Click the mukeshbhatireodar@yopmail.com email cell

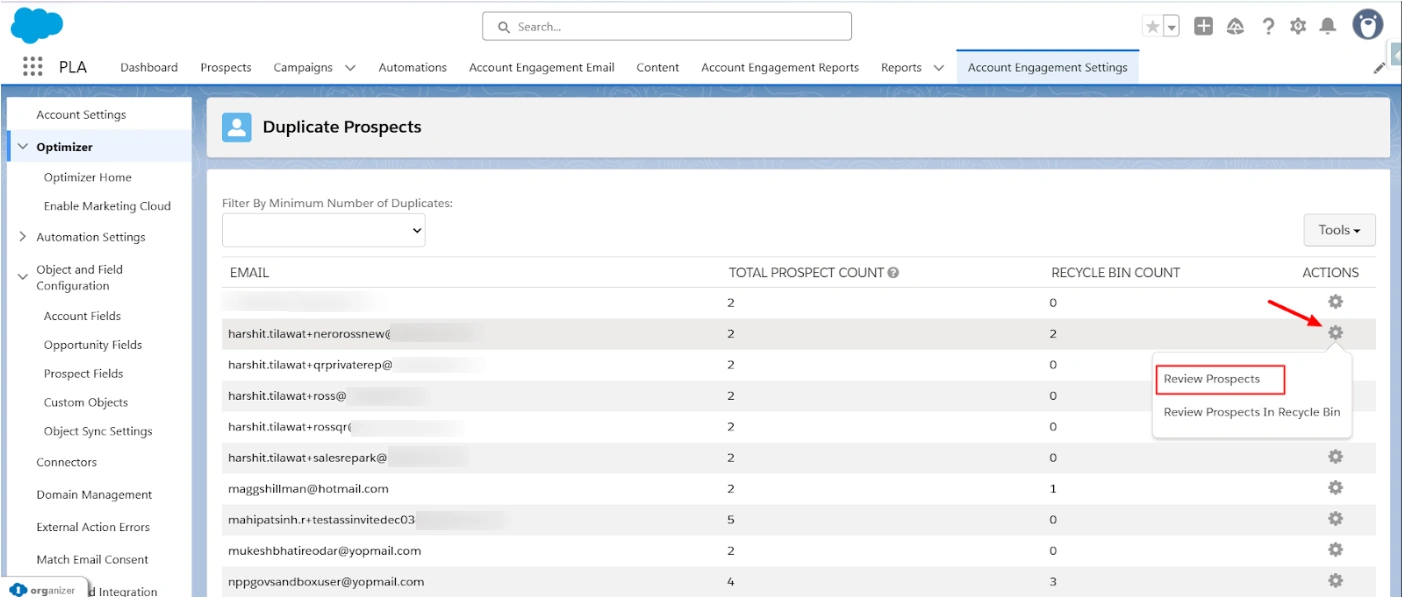[325, 551]
